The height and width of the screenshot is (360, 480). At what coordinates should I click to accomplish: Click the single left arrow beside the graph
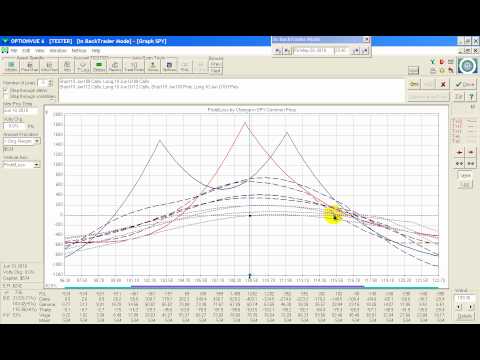[x=460, y=152]
